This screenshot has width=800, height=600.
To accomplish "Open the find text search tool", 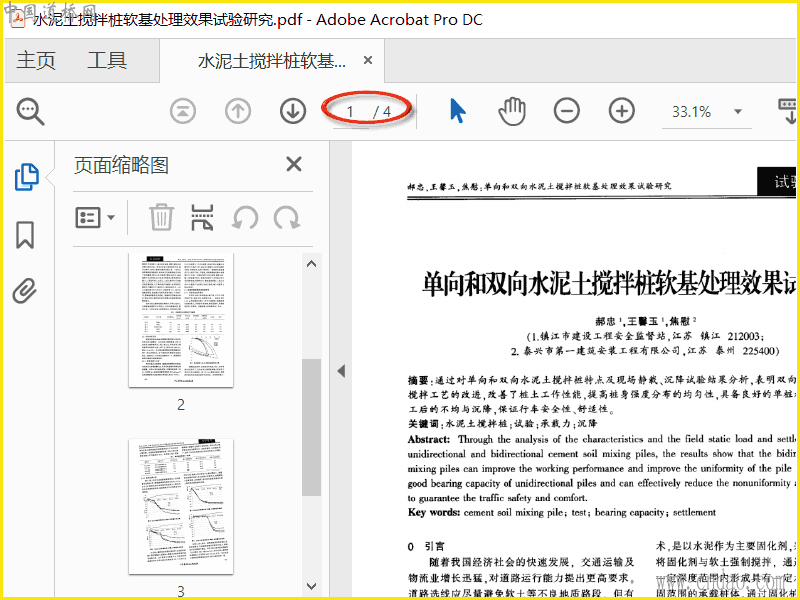I will (x=31, y=112).
